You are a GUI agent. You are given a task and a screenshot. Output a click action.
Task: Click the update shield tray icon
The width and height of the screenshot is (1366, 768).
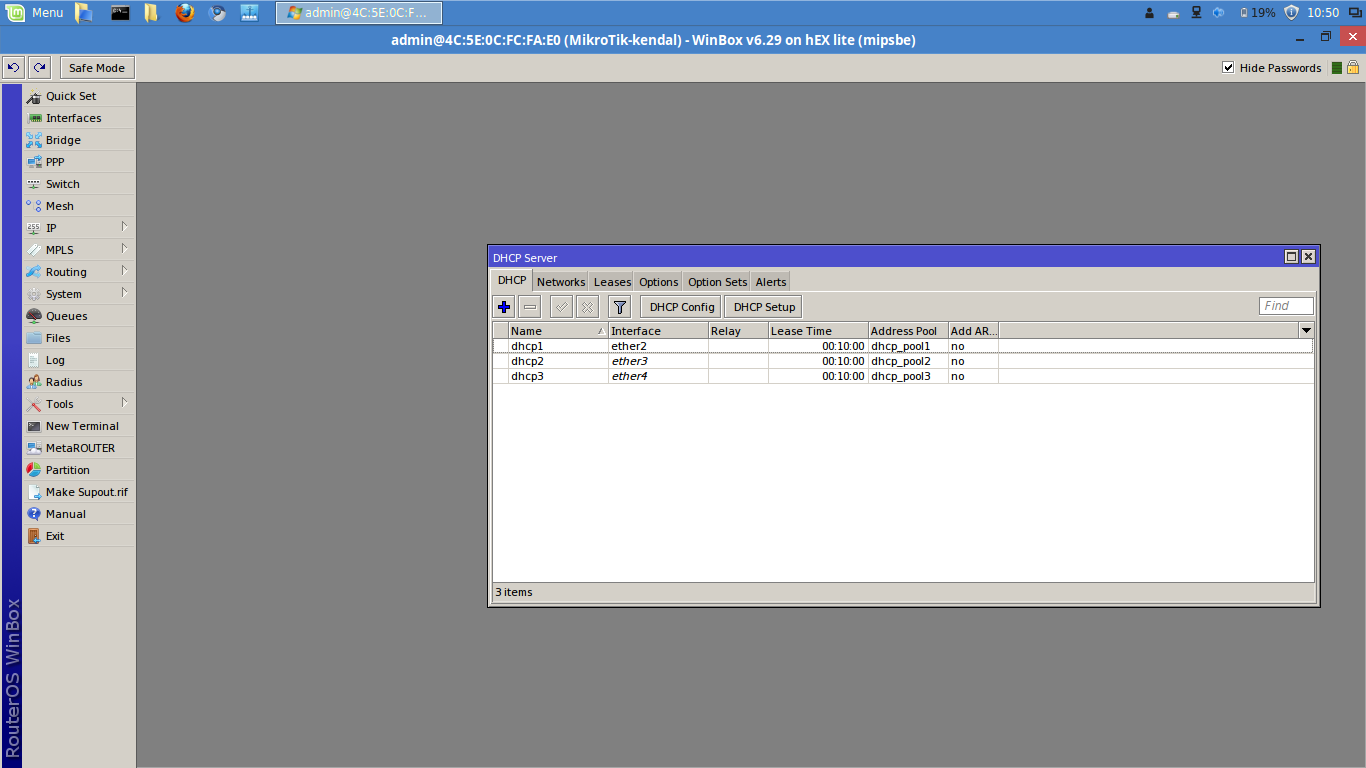pos(1291,13)
